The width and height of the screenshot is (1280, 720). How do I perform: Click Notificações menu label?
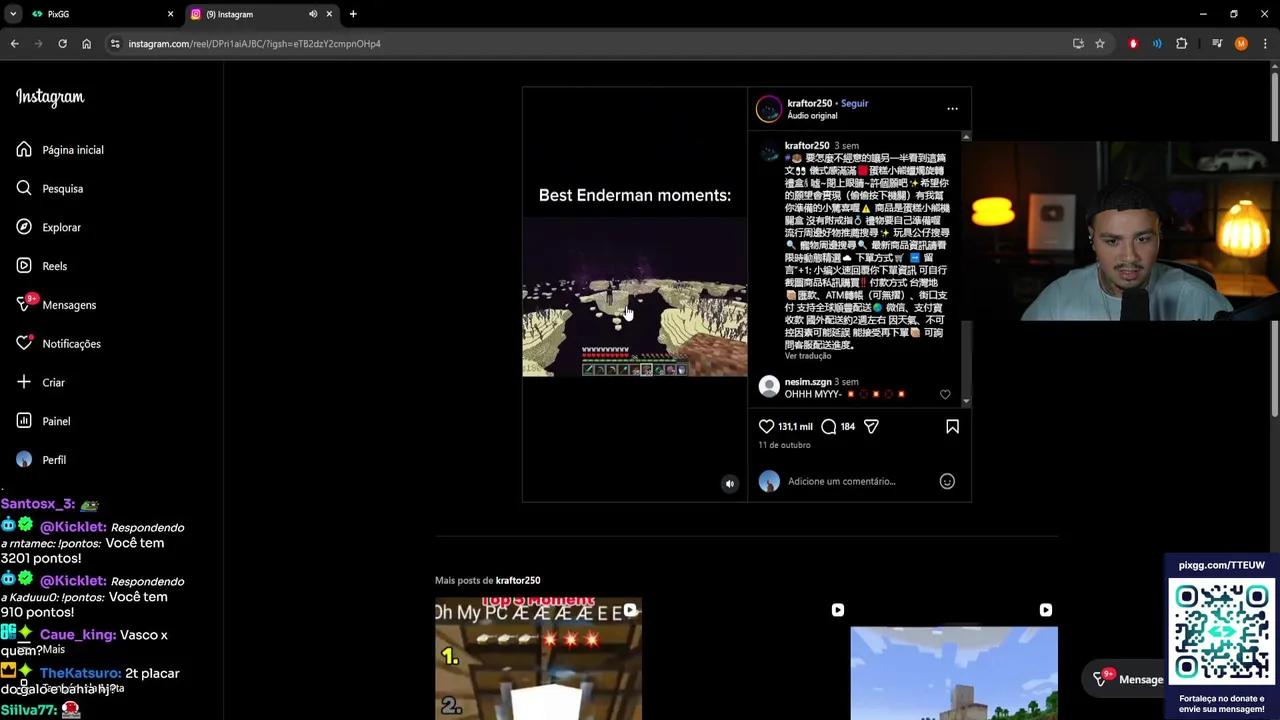(72, 343)
